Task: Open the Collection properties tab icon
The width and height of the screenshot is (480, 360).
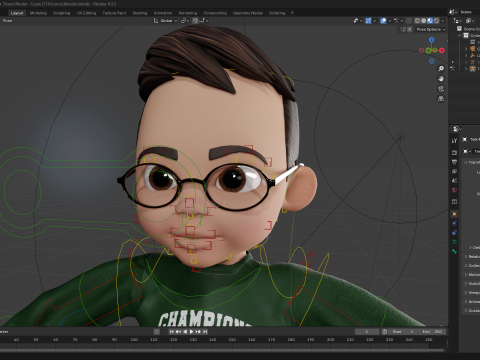Action: point(454,202)
